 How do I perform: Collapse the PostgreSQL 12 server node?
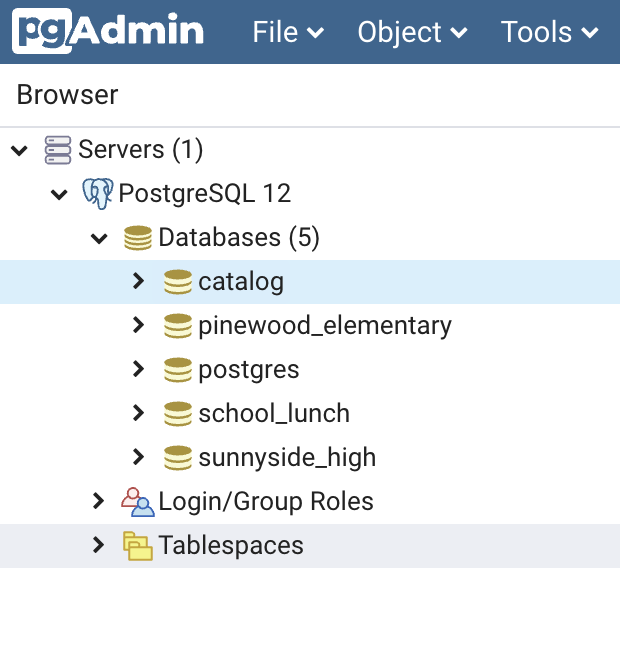[x=59, y=194]
